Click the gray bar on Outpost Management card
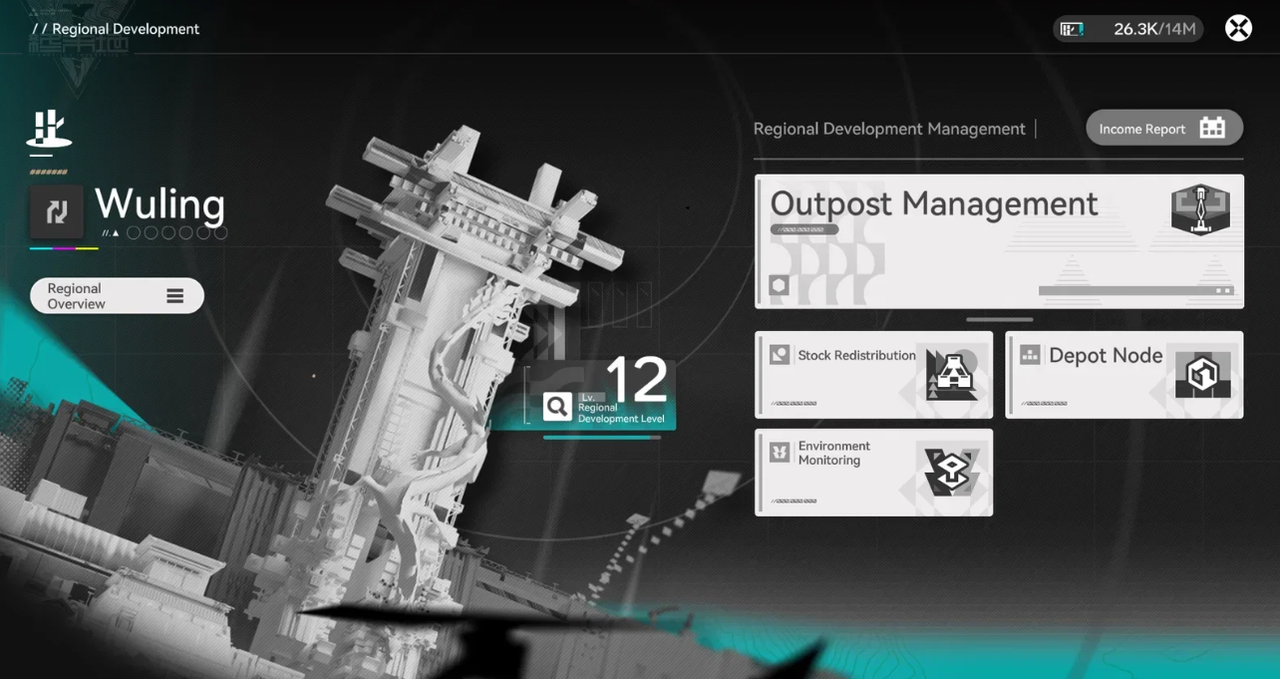1280x679 pixels. click(1136, 291)
